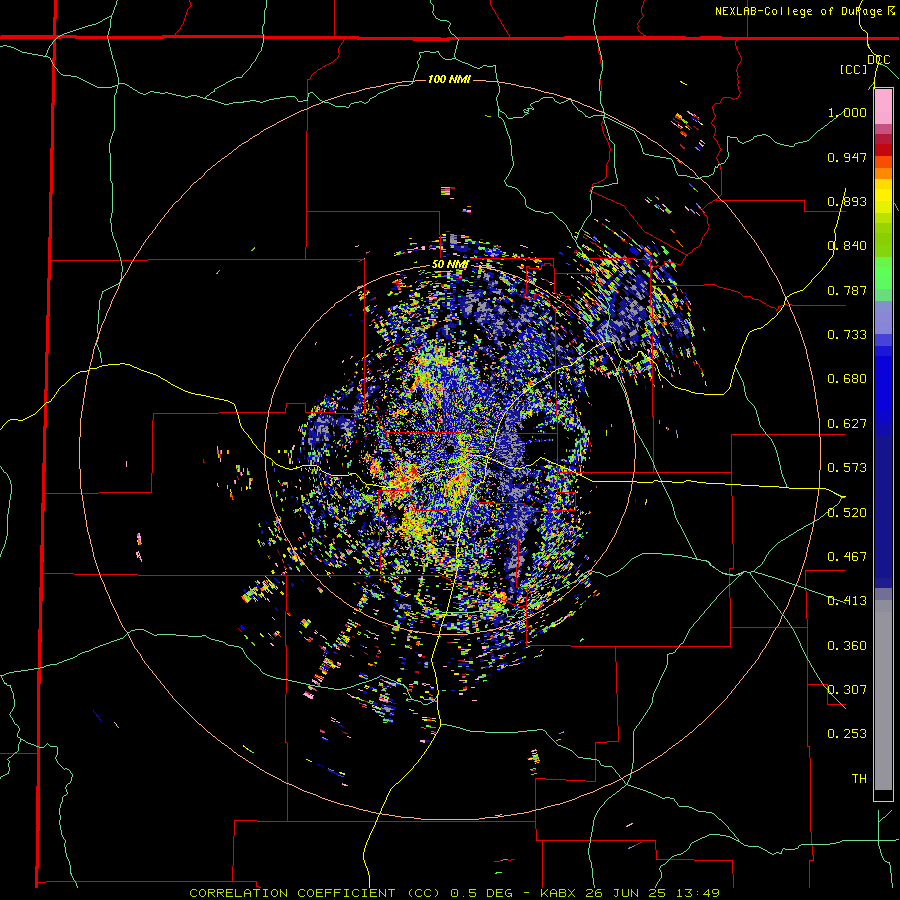Click the 0.253 color scale value
The height and width of the screenshot is (900, 900).
tap(847, 734)
